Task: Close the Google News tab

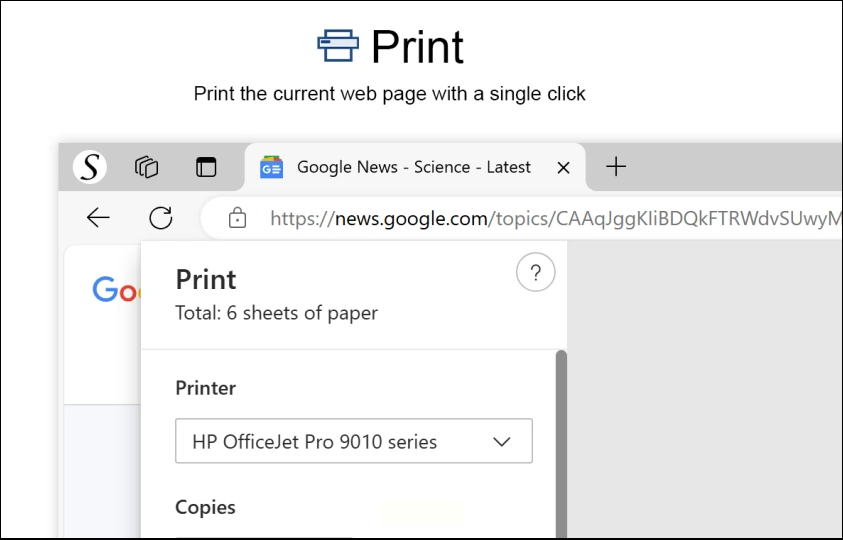Action: [x=564, y=168]
